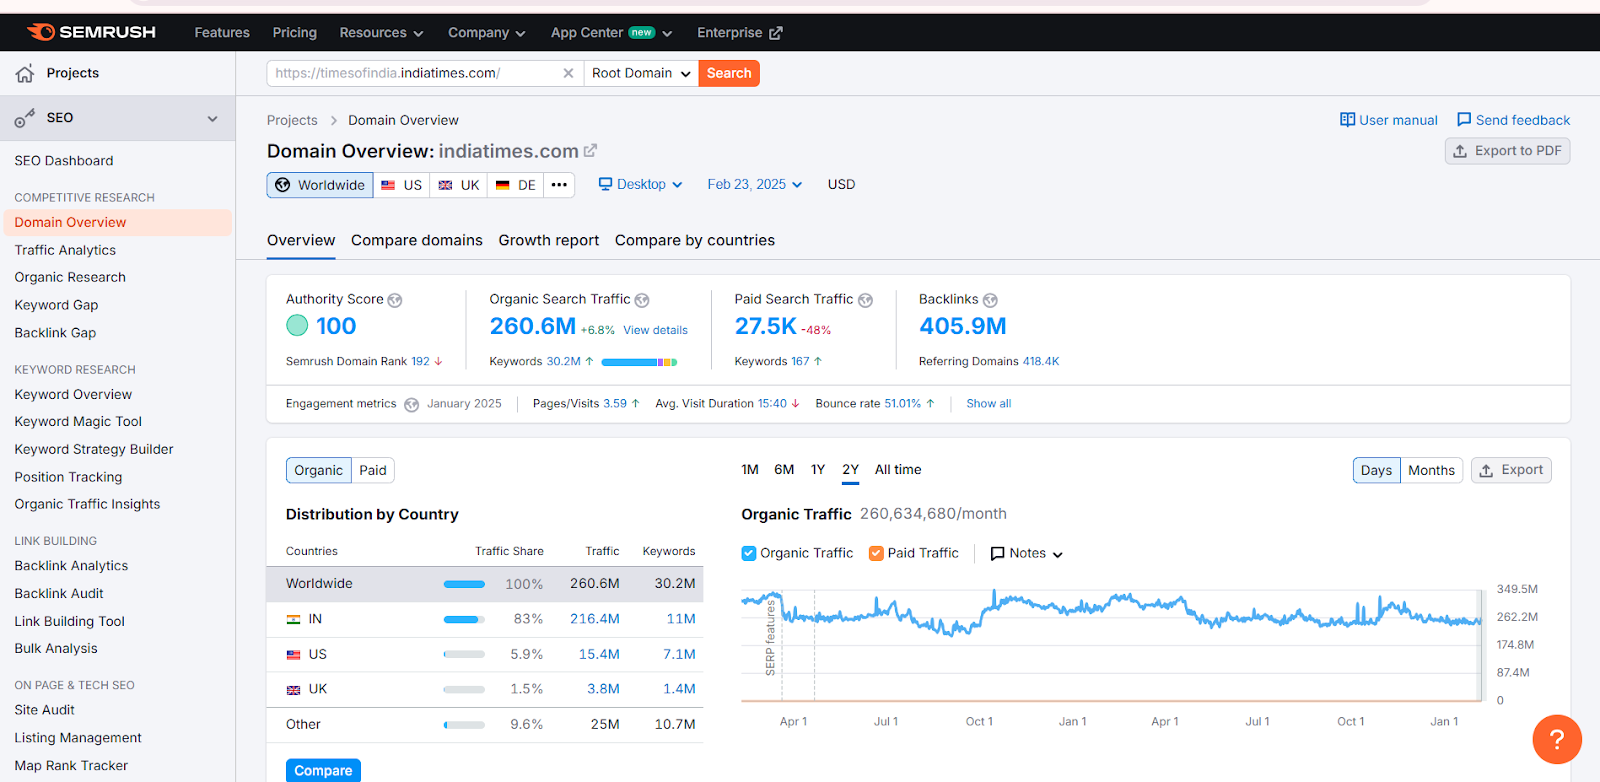Switch distribution view to Paid

coord(373,470)
